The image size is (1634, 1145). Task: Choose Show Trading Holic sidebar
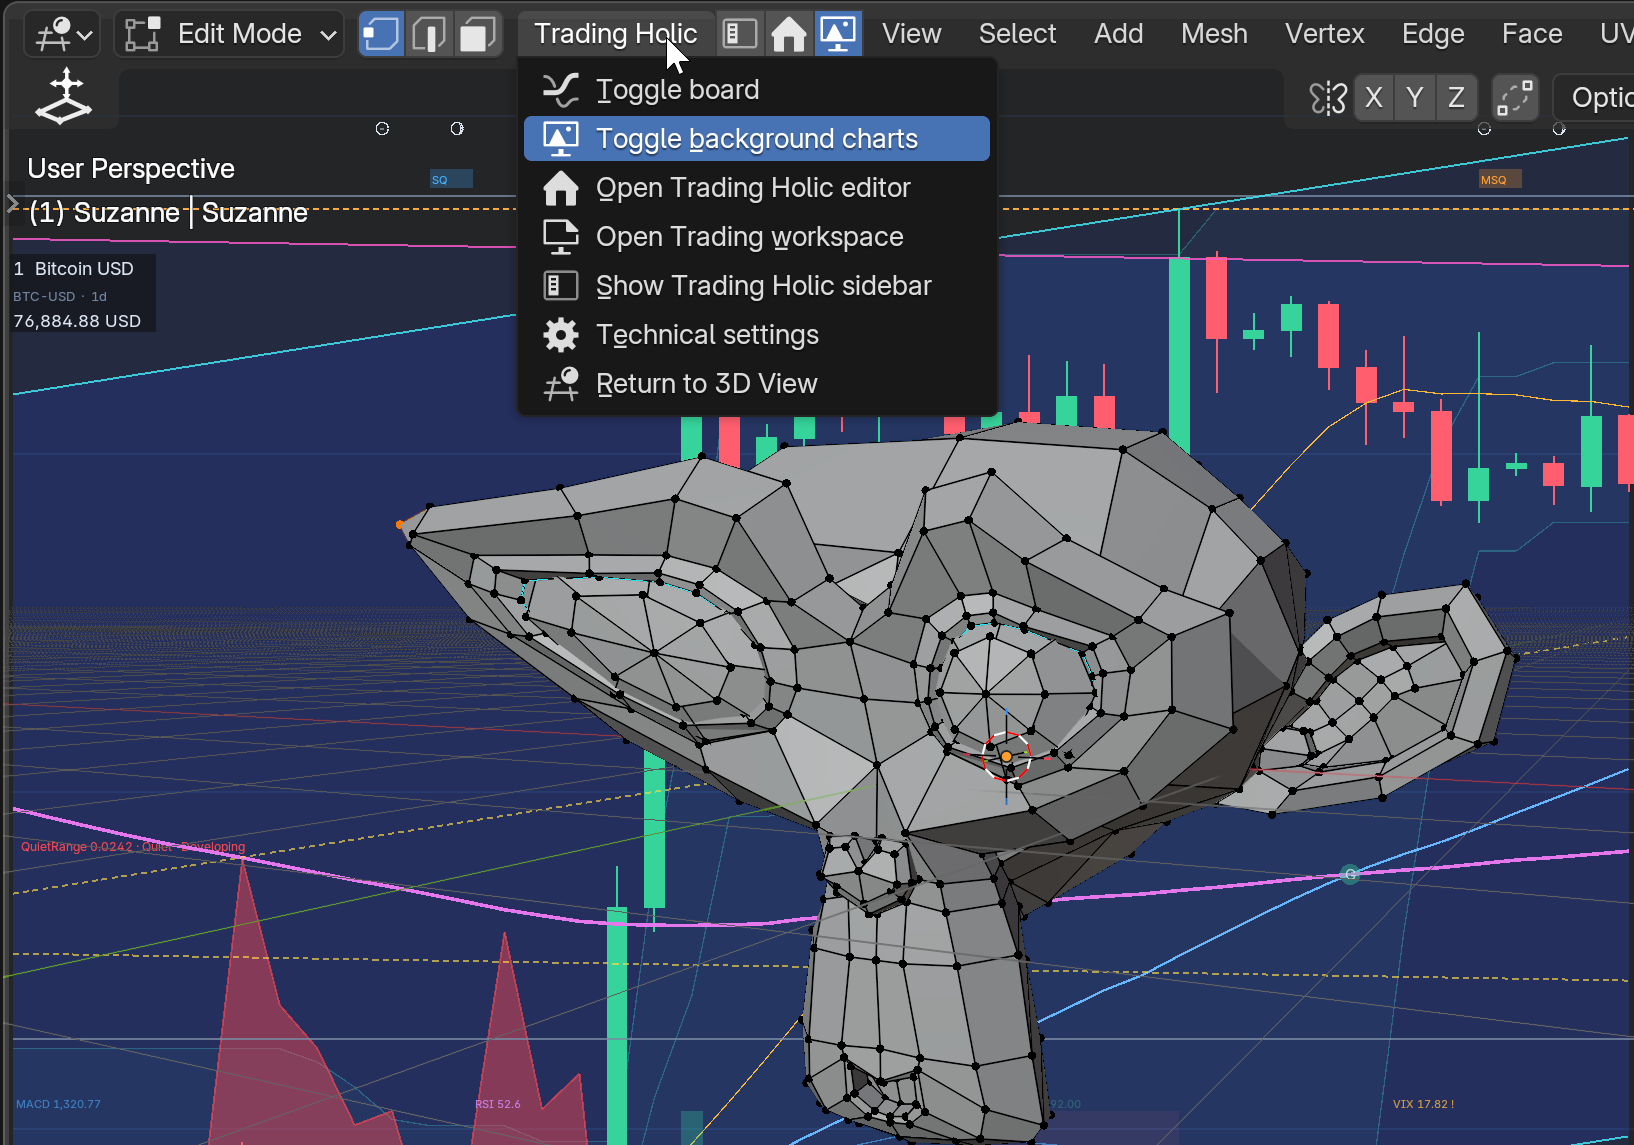pos(757,286)
